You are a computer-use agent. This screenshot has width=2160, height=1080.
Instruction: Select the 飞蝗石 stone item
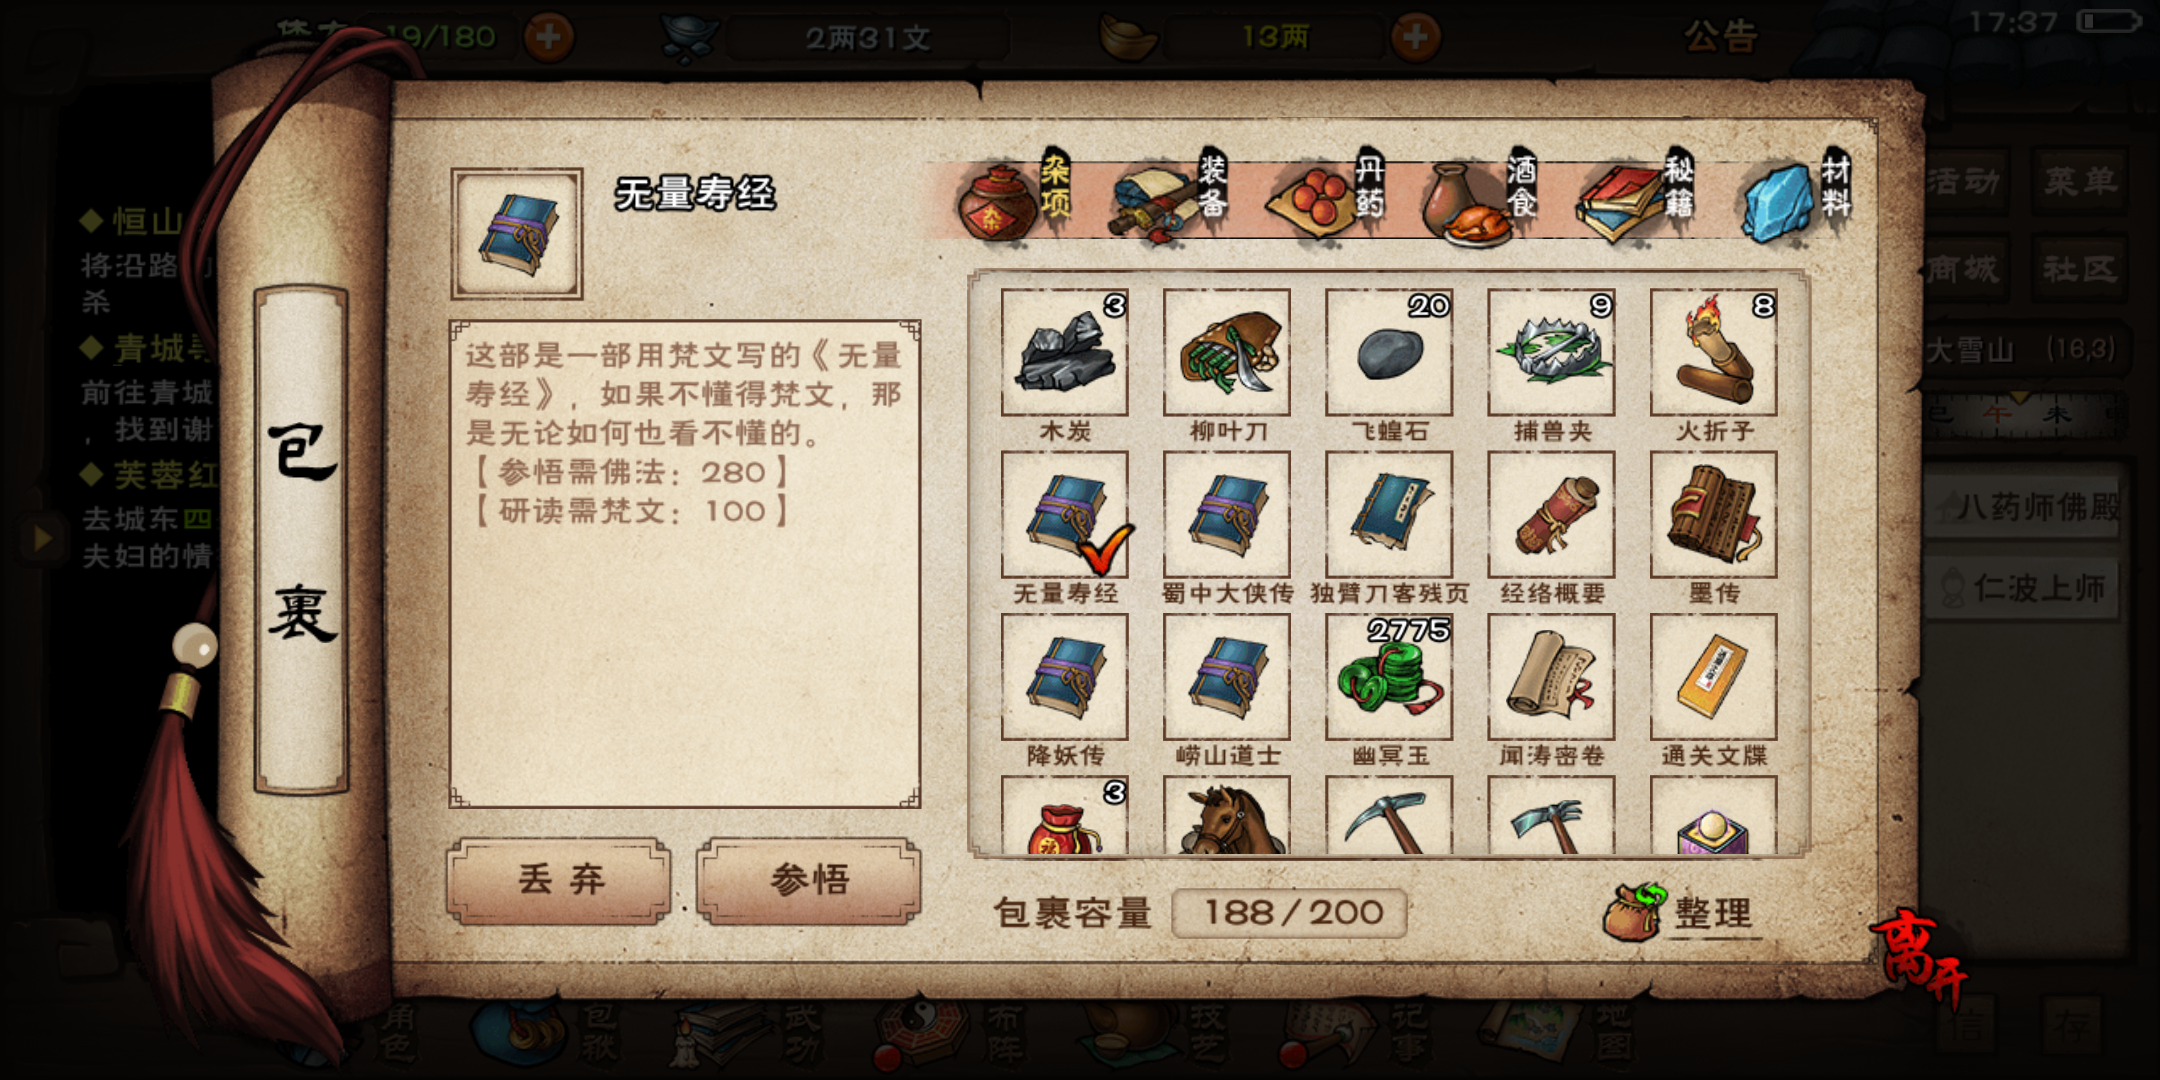point(1389,353)
